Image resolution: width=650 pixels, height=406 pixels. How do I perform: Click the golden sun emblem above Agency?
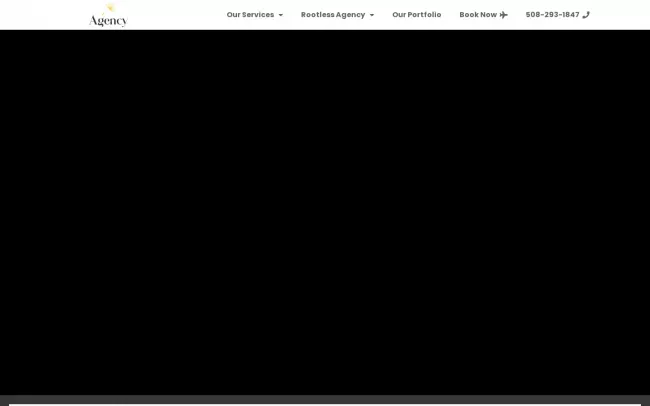coord(110,8)
